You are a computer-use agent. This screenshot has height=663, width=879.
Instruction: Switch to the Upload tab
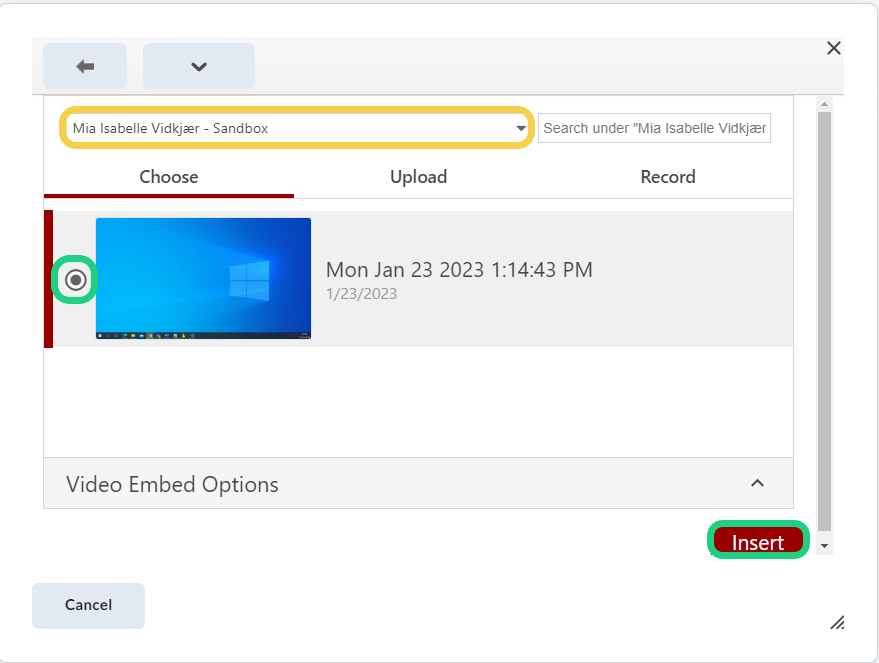point(418,177)
